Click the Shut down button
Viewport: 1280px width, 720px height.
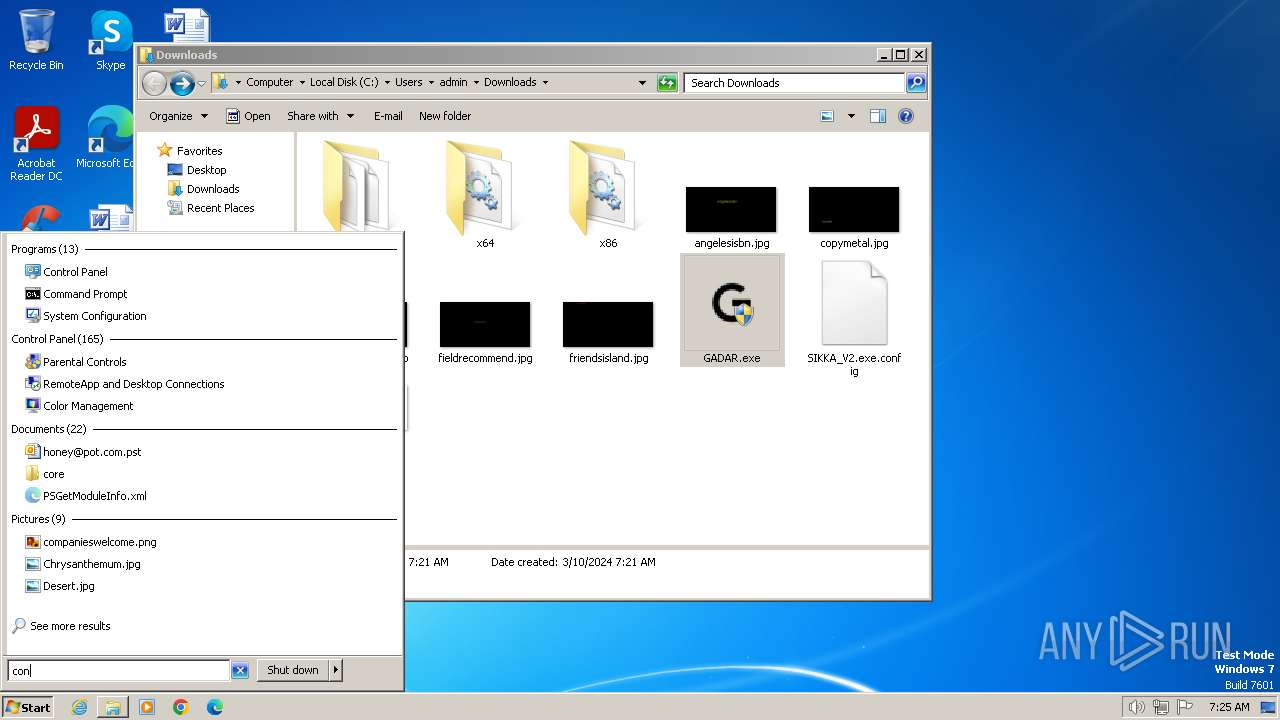(293, 670)
